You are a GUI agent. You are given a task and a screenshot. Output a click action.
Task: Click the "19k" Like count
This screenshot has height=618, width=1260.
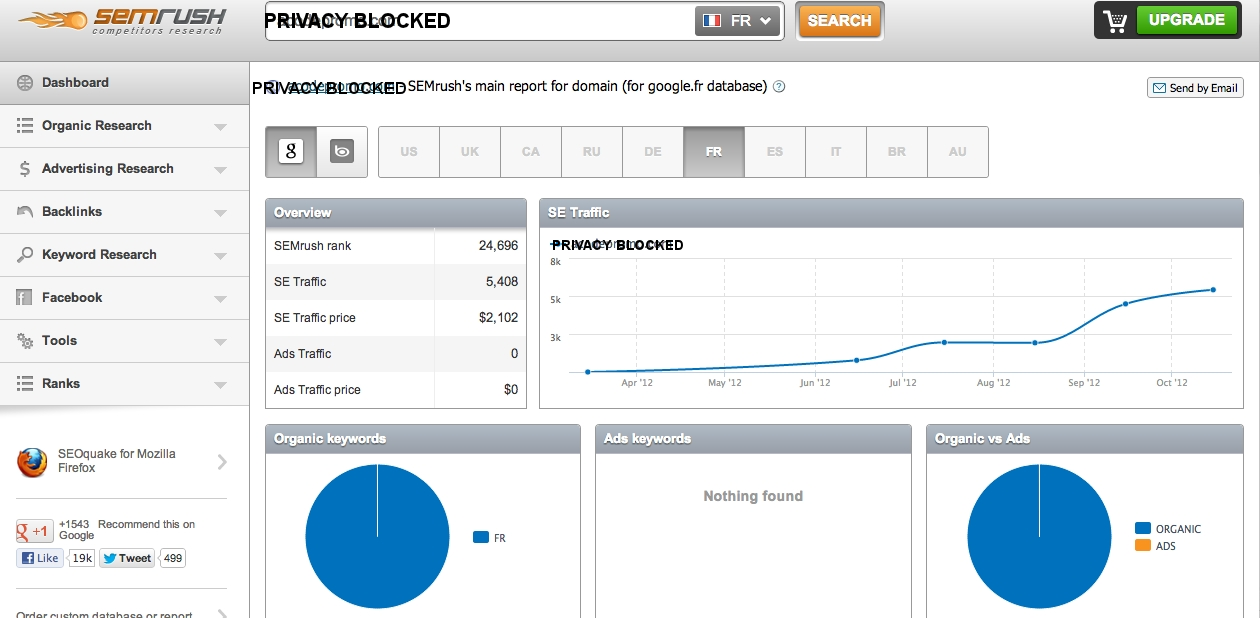coord(82,558)
